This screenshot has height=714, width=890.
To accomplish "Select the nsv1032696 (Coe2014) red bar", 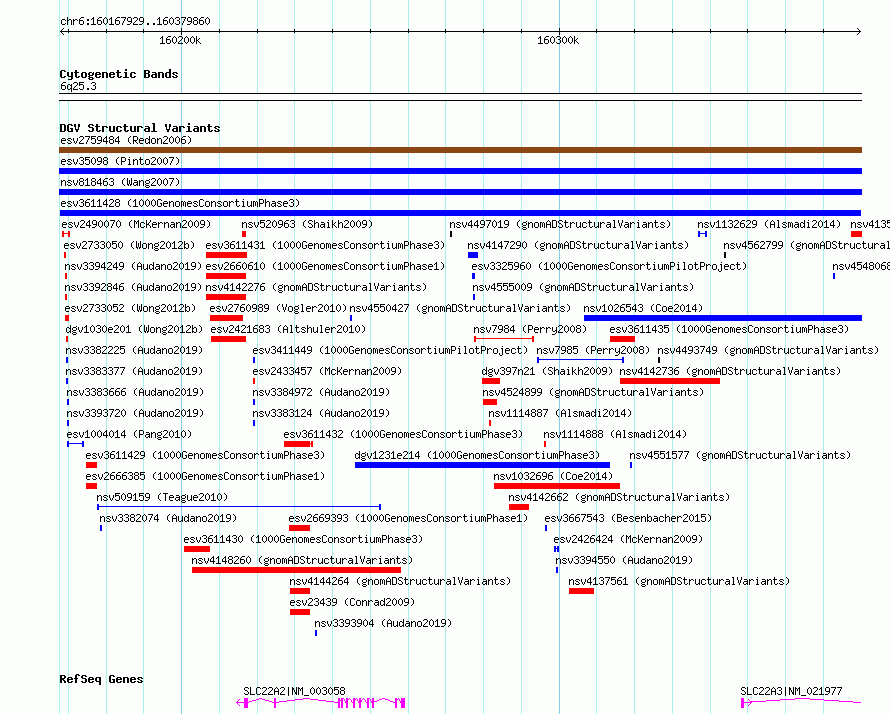I will [x=557, y=486].
